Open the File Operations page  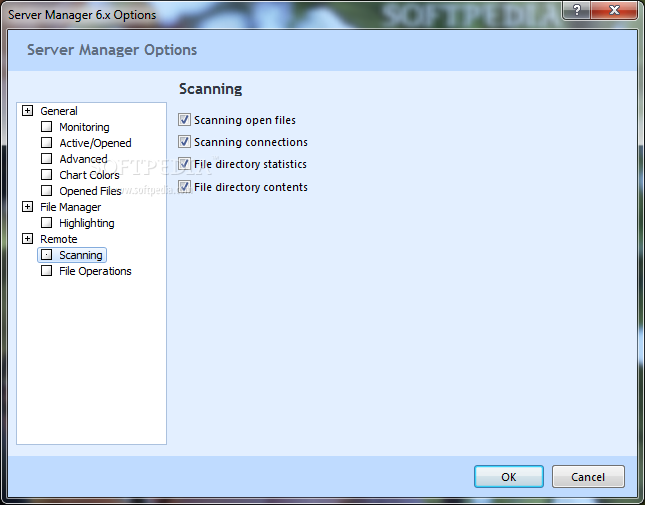pos(95,271)
